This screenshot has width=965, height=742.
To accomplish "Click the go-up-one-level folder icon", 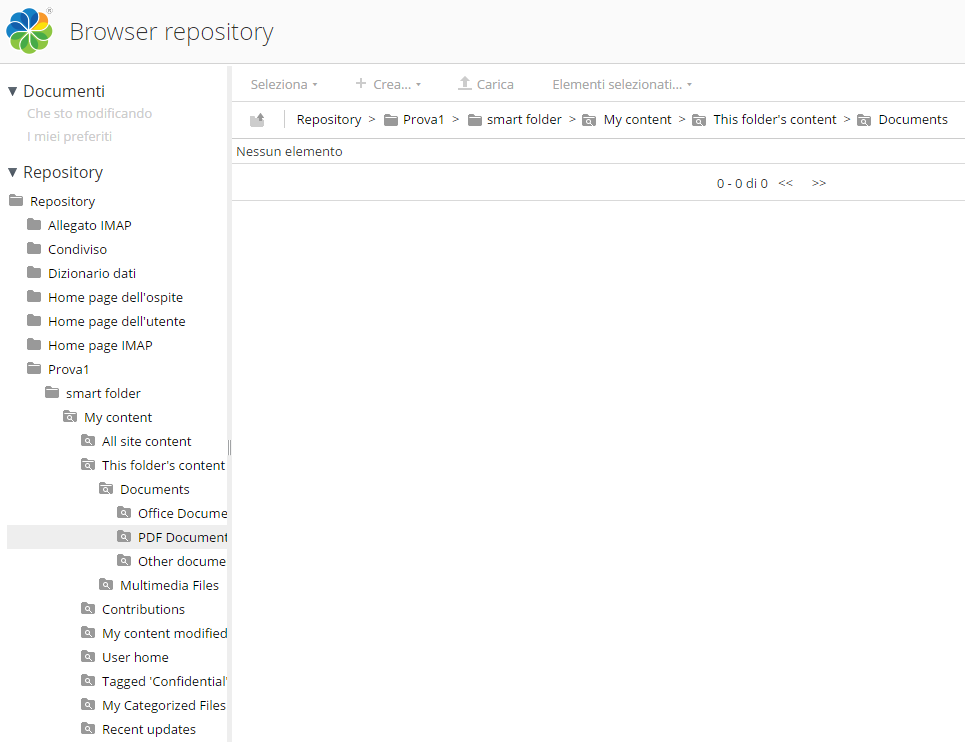I will point(257,120).
